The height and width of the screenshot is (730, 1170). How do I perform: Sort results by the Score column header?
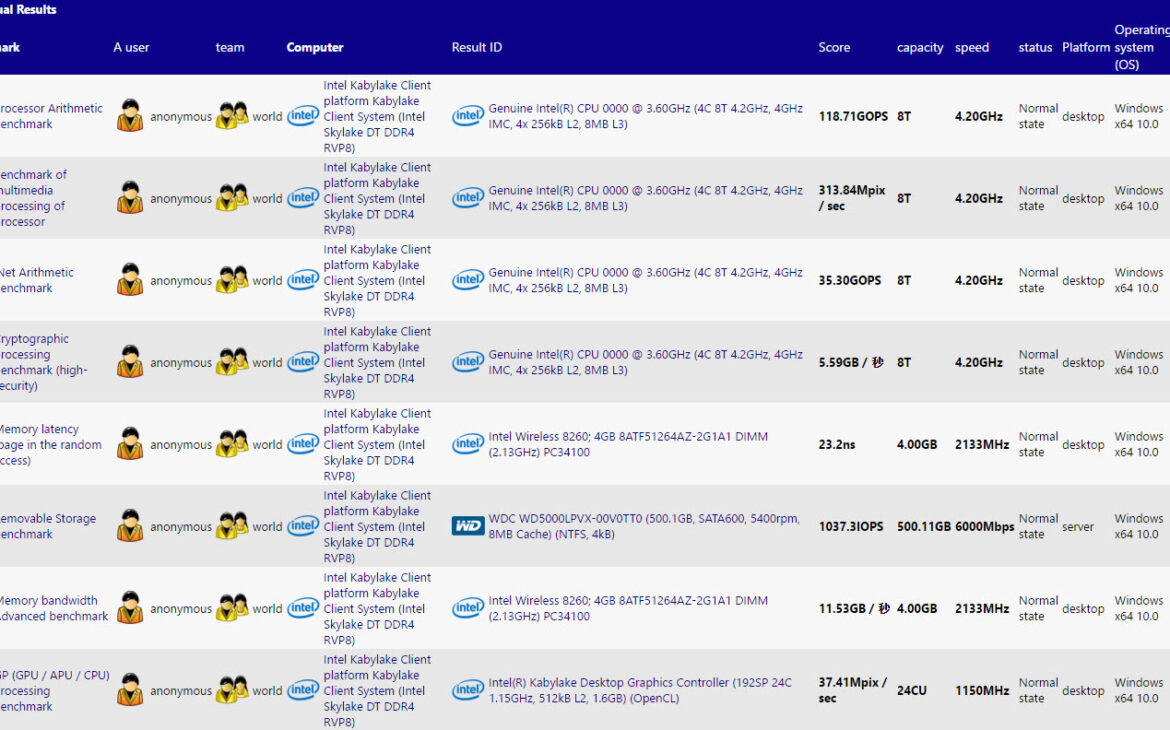point(834,47)
